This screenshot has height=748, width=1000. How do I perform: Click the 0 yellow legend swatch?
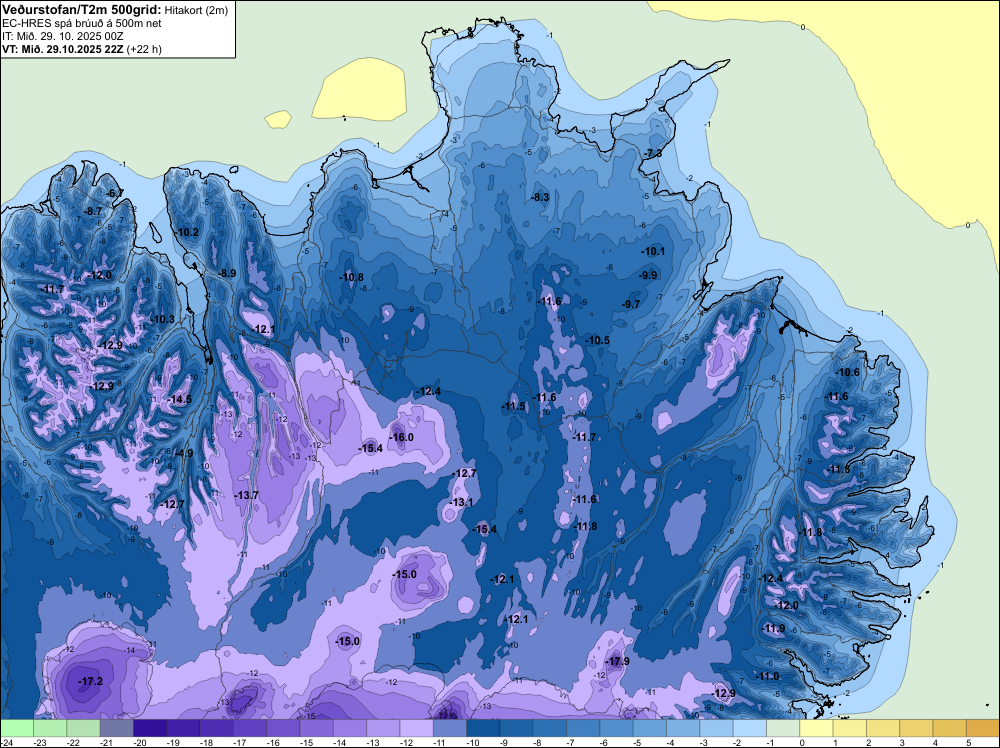point(816,728)
